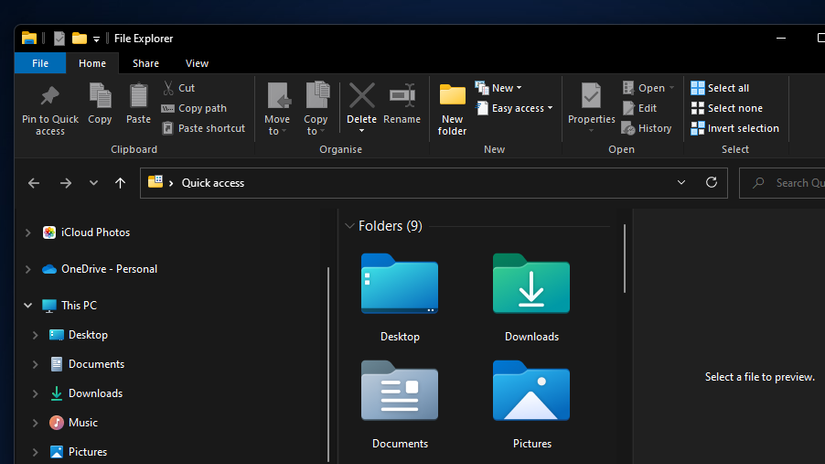This screenshot has height=464, width=825.
Task: Switch to the View tab
Action: 197,63
